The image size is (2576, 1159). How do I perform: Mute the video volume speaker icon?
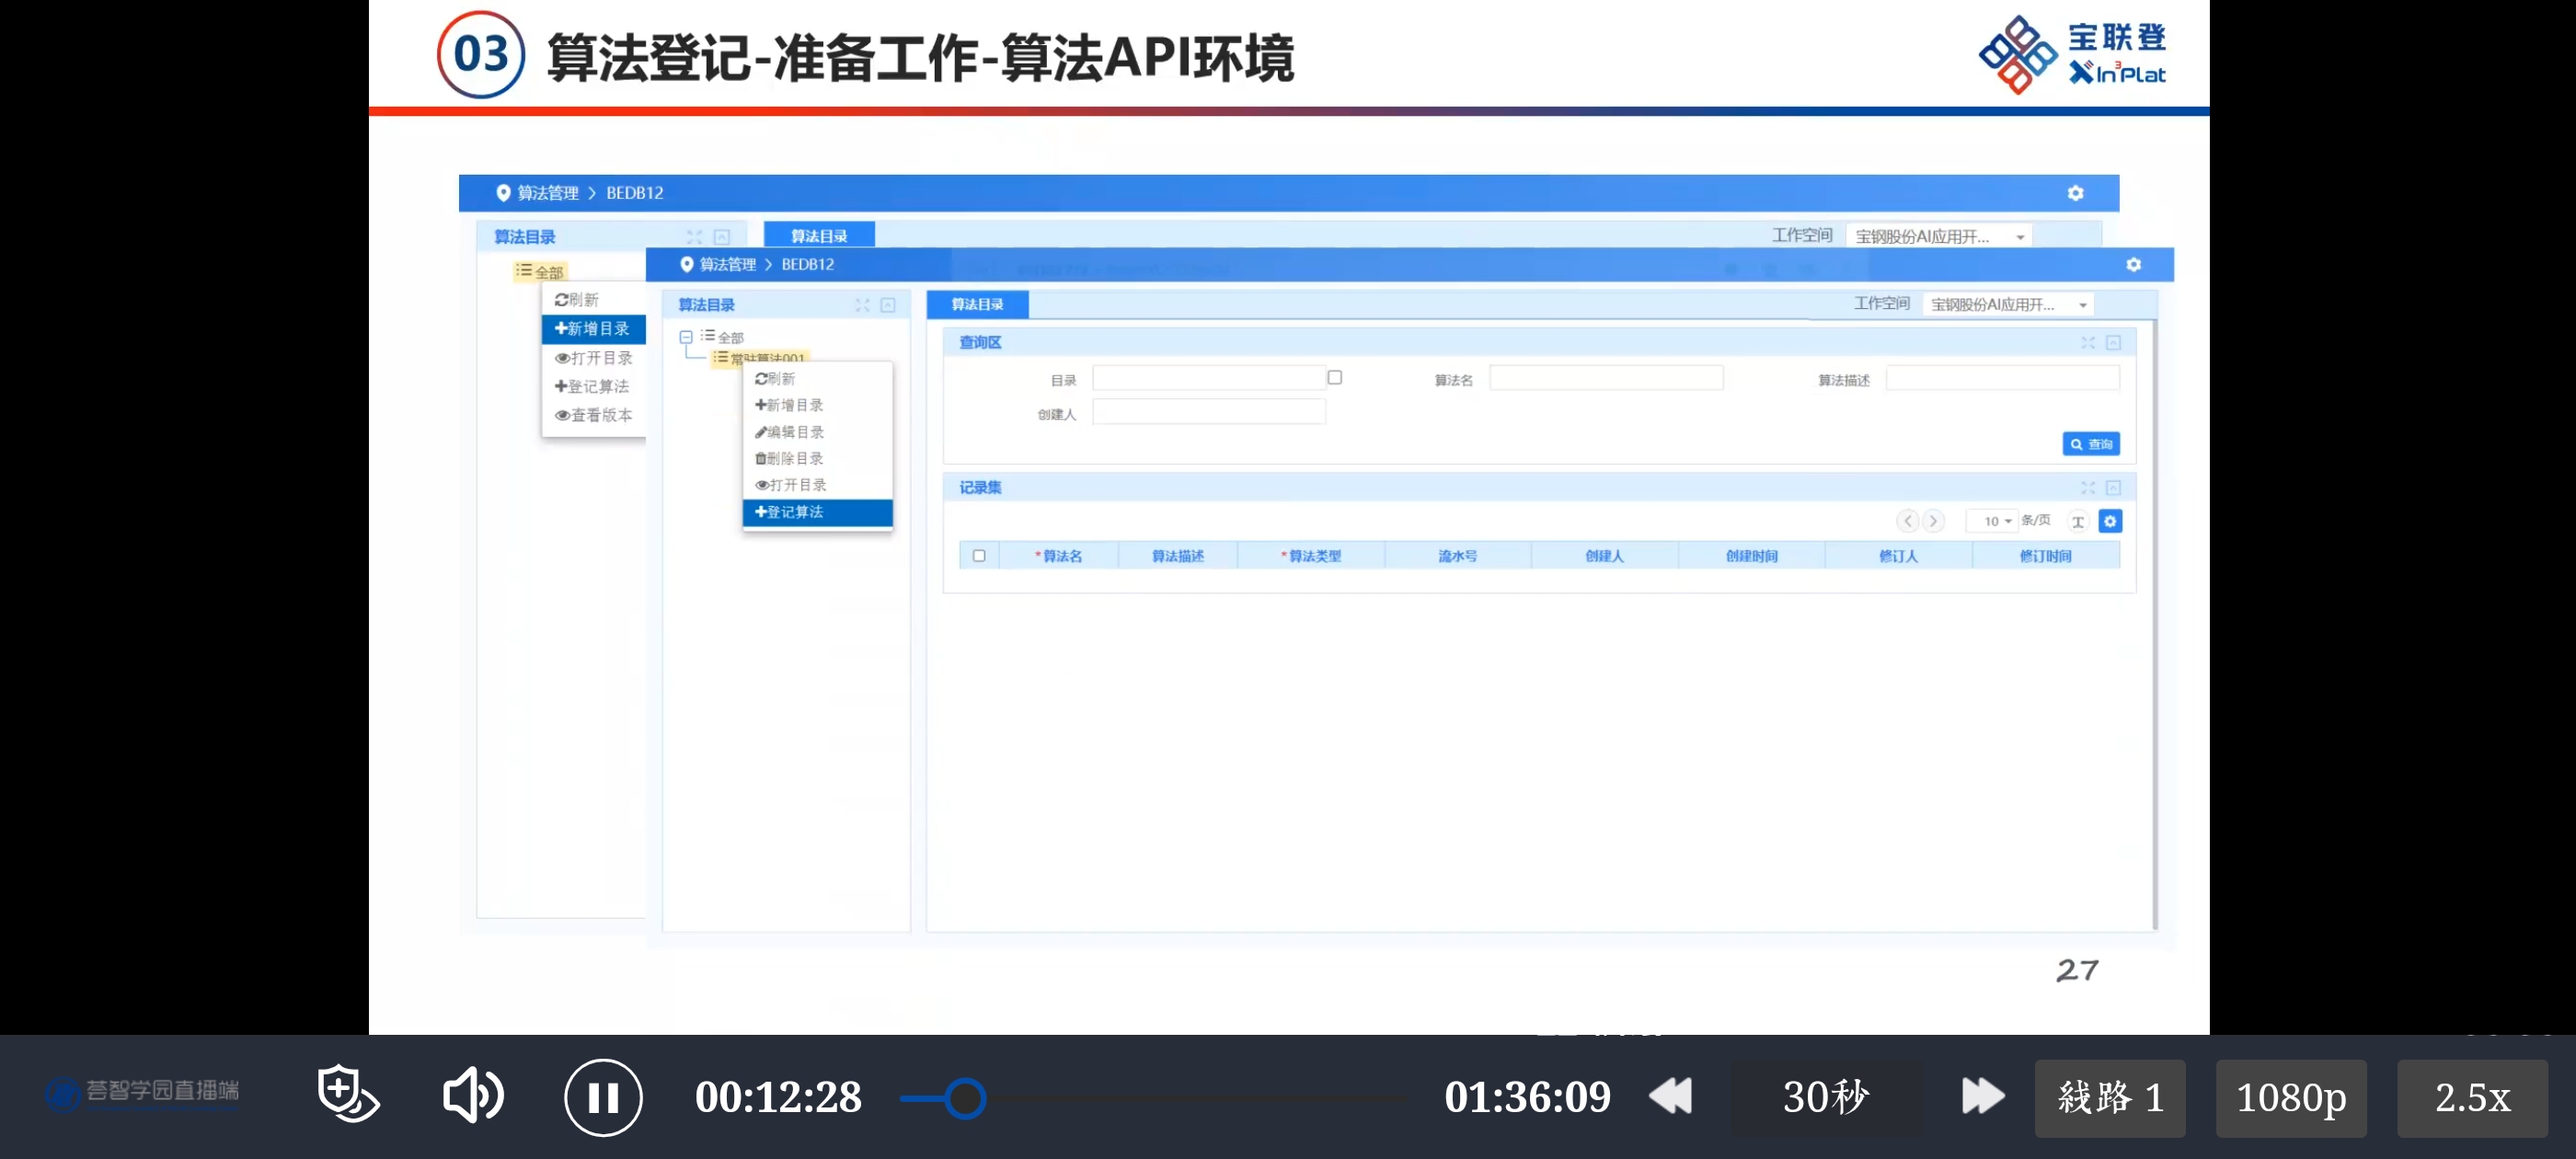472,1096
